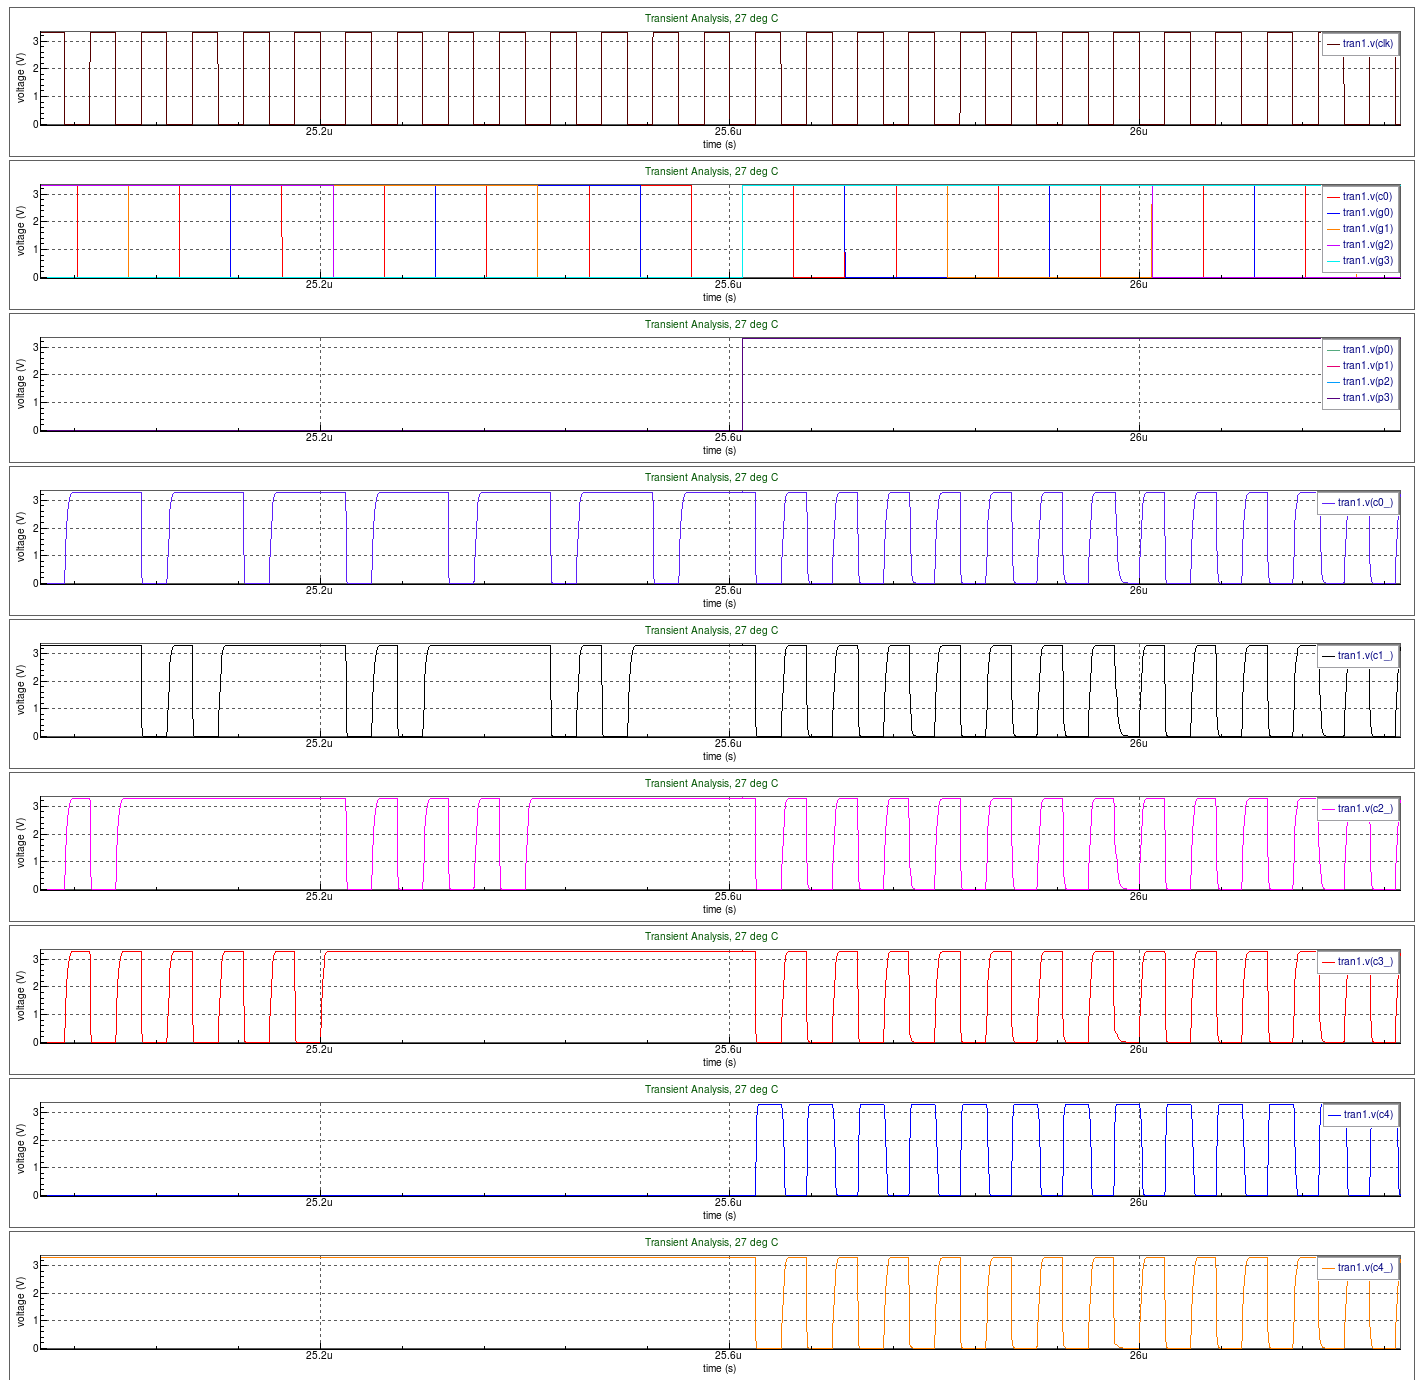The height and width of the screenshot is (1380, 1415).
Task: Click the tran1.v(p0) legend entry
Action: [x=1360, y=350]
